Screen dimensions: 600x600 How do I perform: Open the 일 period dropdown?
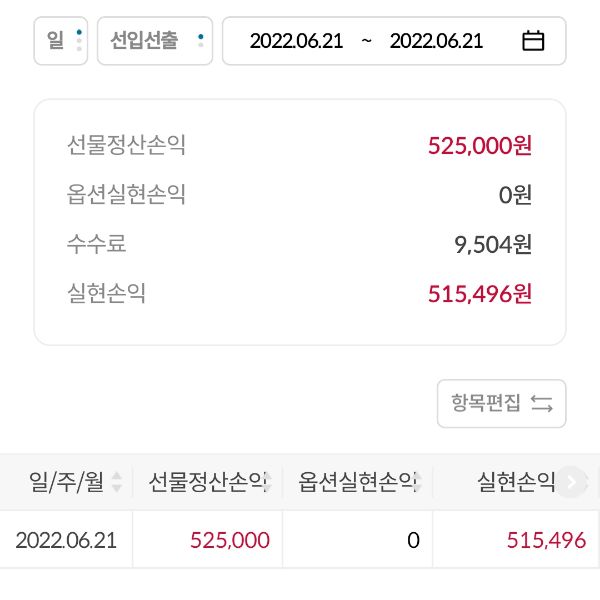point(61,41)
